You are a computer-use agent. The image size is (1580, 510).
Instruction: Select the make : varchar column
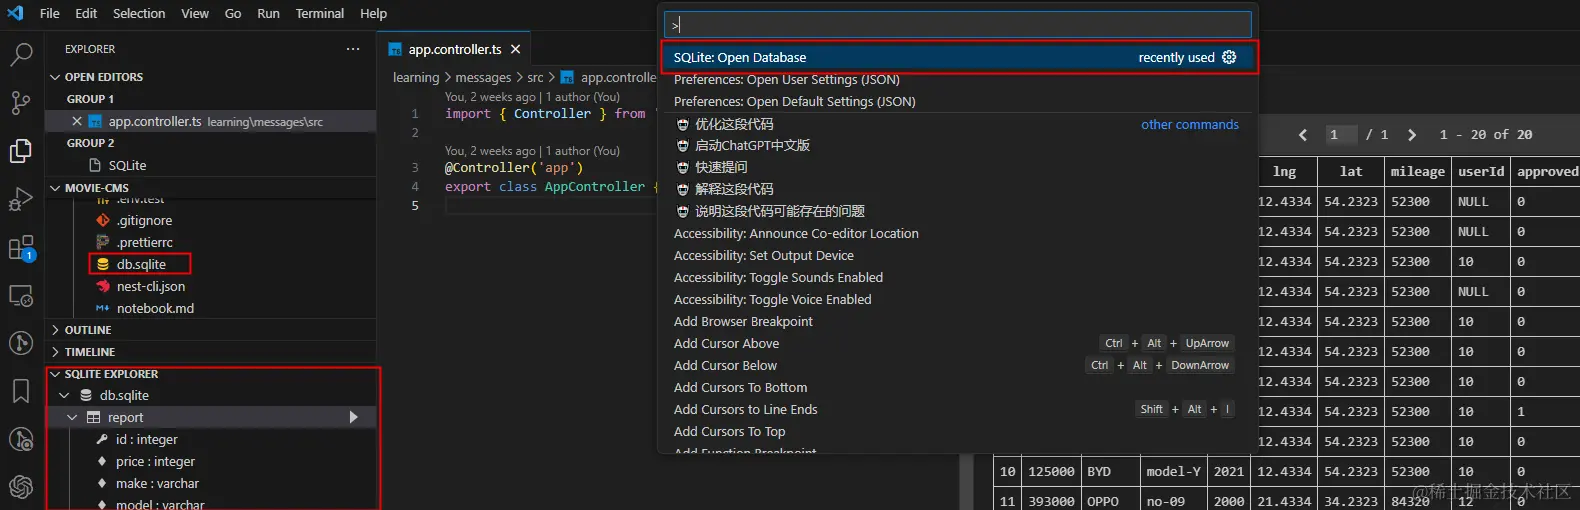click(x=157, y=483)
